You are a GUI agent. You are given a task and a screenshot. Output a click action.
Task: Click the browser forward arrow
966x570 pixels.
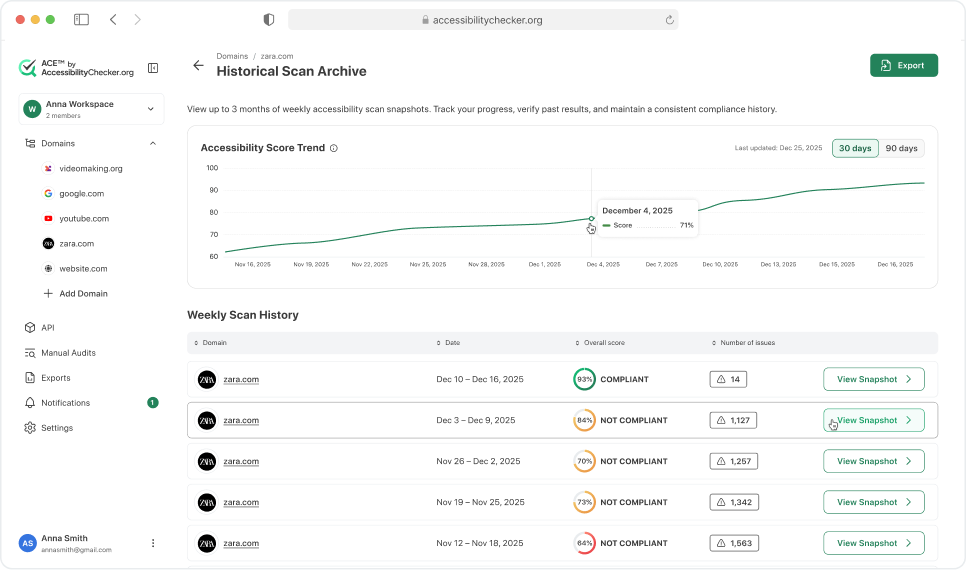click(137, 20)
